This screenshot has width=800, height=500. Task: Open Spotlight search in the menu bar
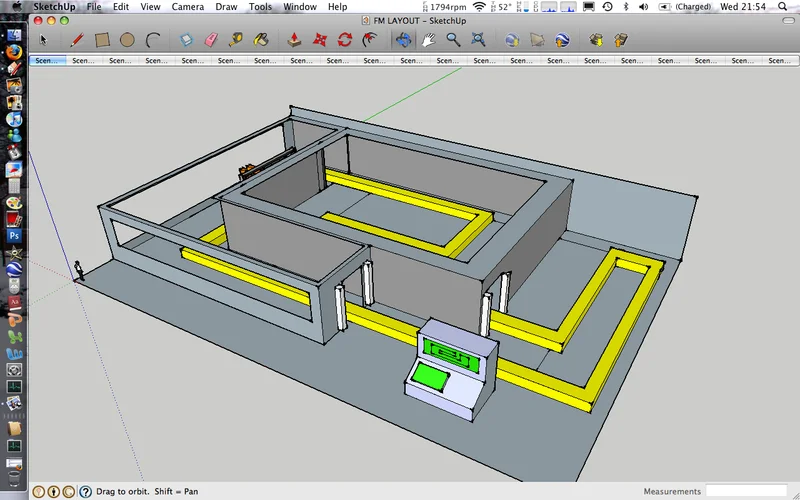(x=783, y=7)
